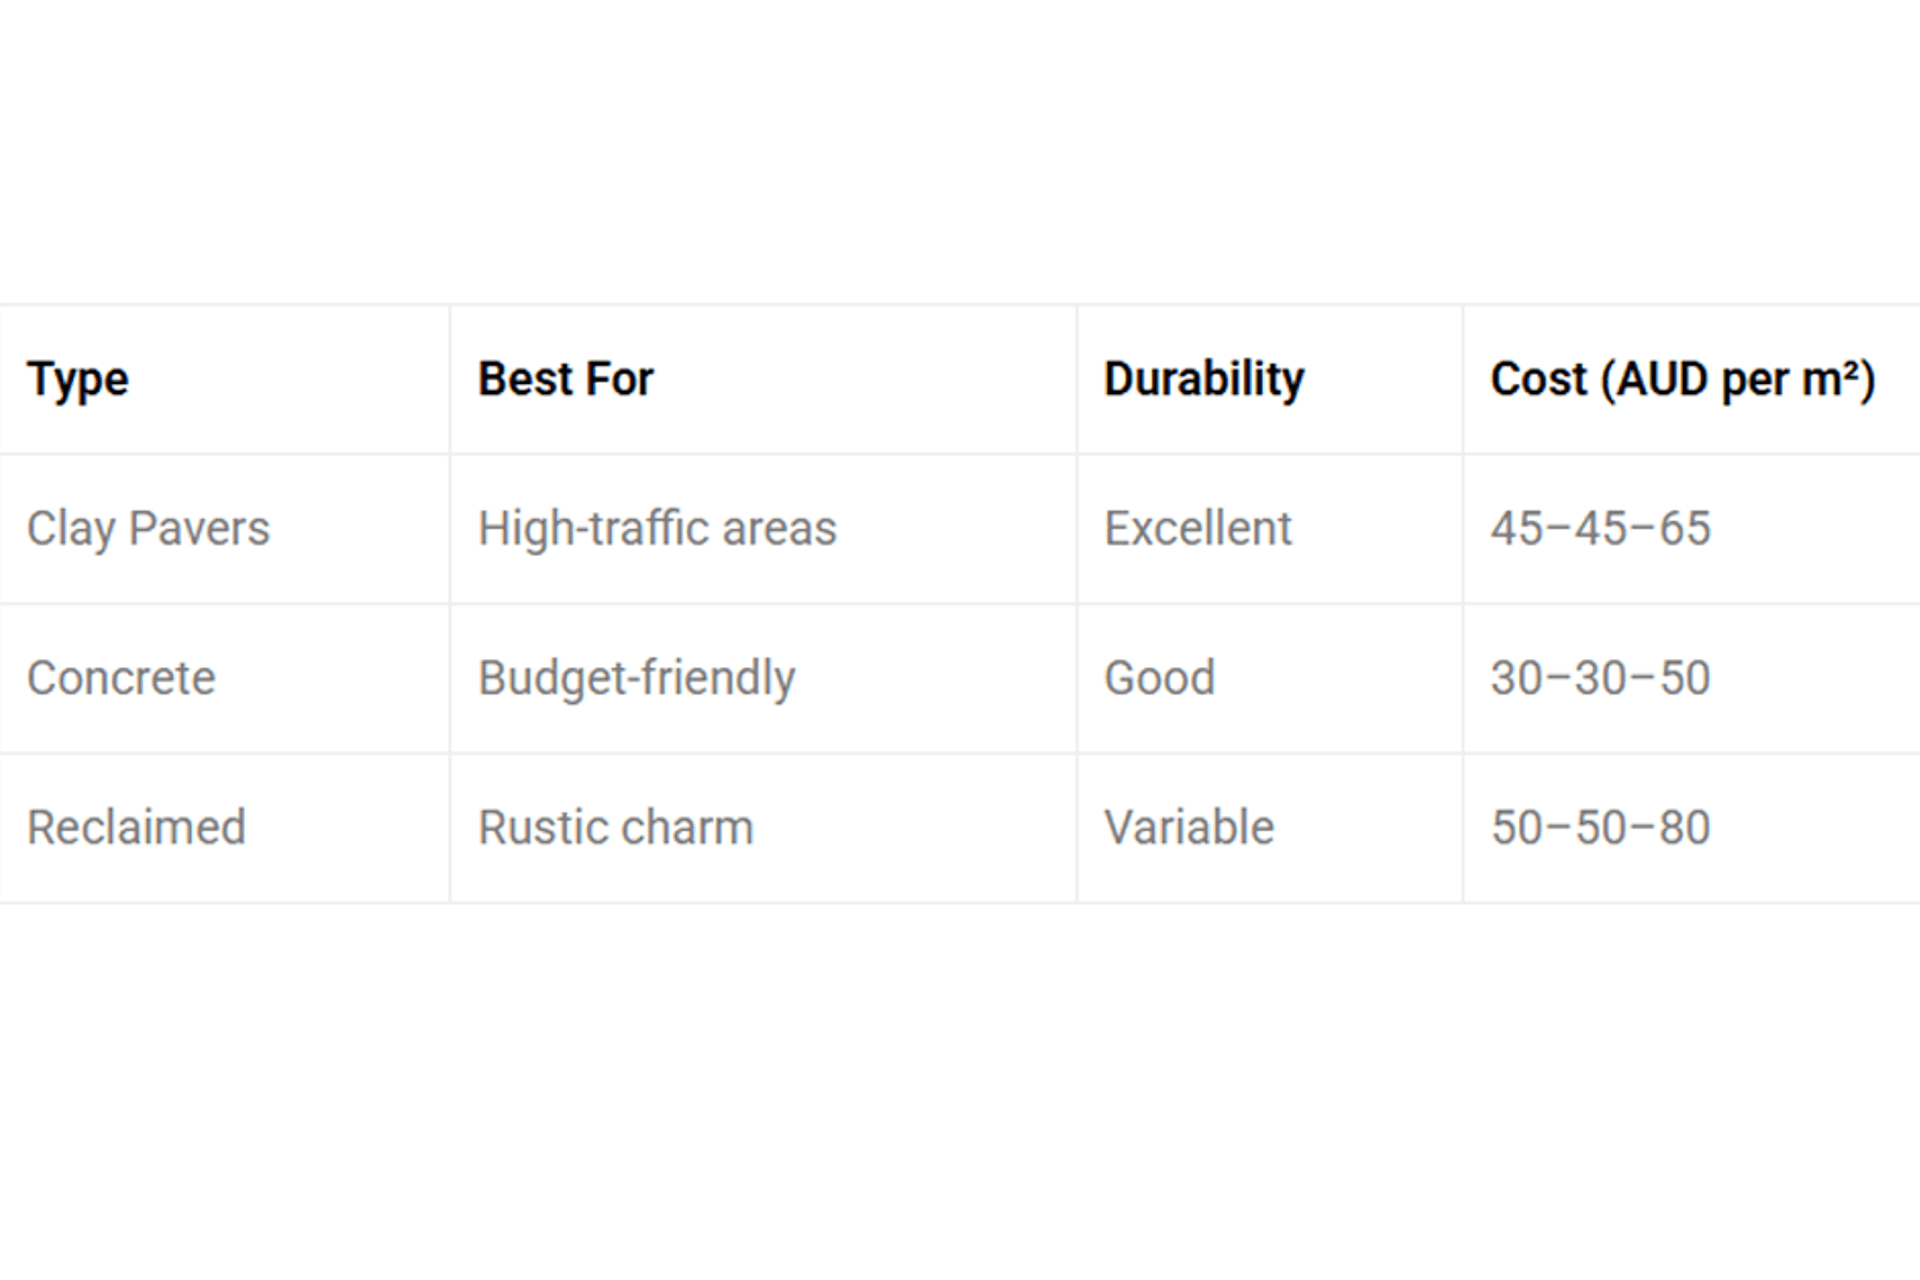Click the 'Budget-friendly' cell

click(x=636, y=678)
